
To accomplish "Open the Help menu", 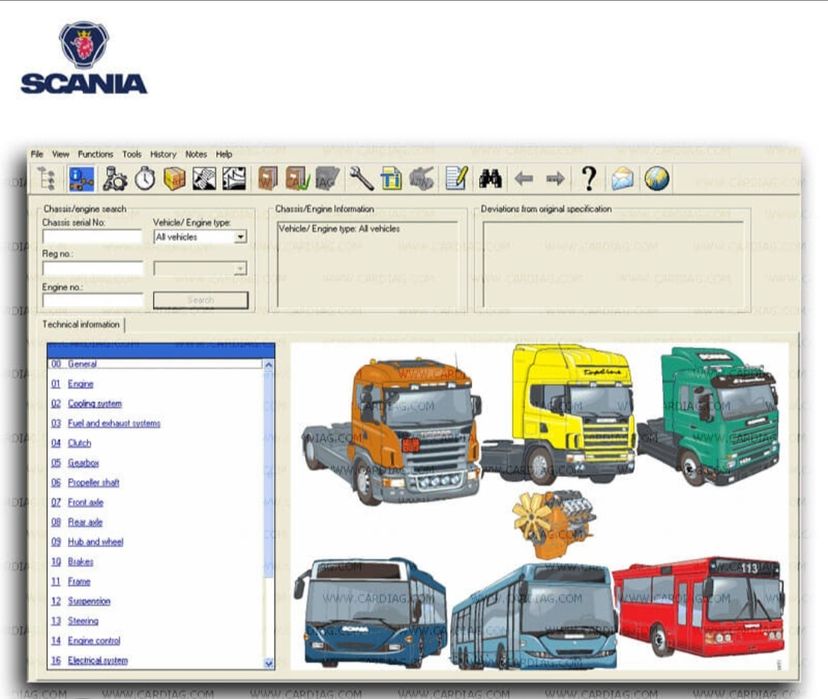I will point(223,154).
